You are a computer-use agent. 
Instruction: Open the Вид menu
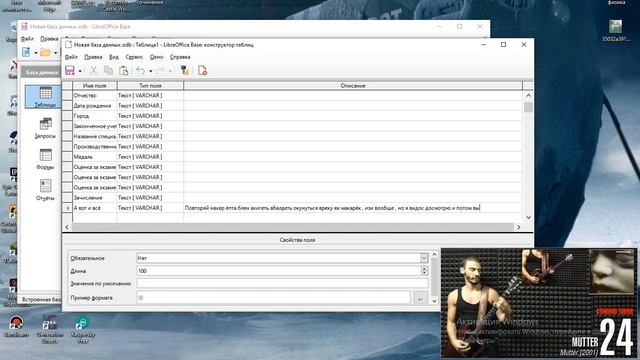coord(114,57)
